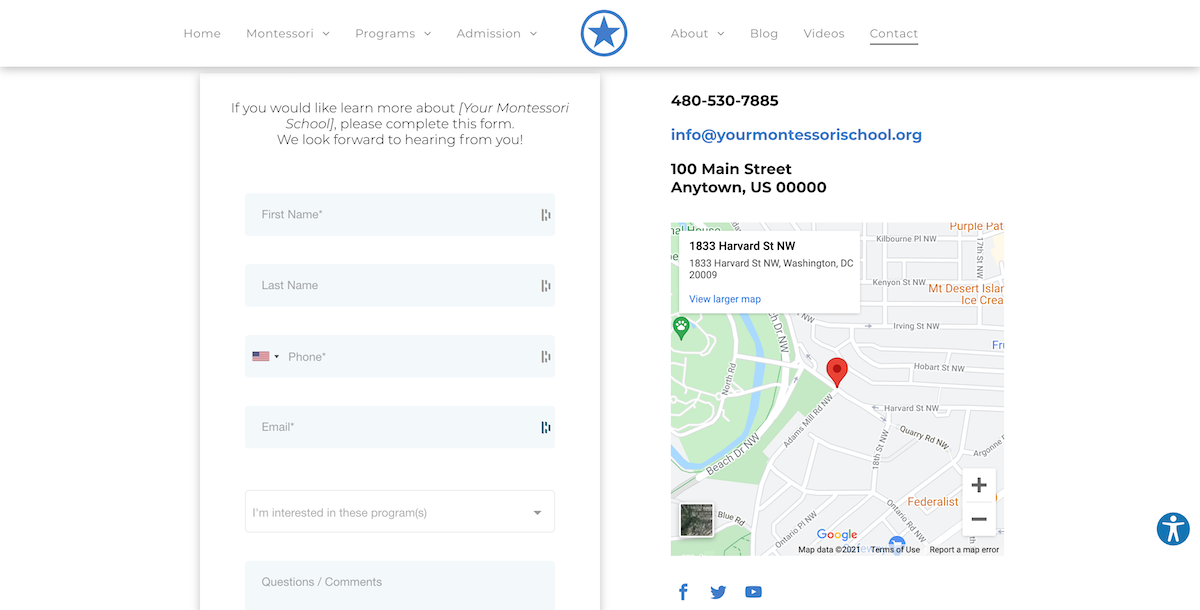Open the accessibility options widget
The width and height of the screenshot is (1200, 610).
[x=1173, y=529]
